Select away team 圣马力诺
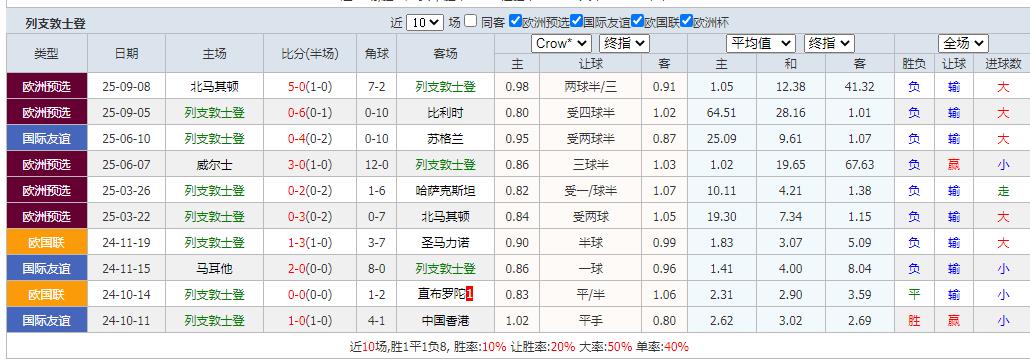This screenshot has height=361, width=1030. click(445, 243)
